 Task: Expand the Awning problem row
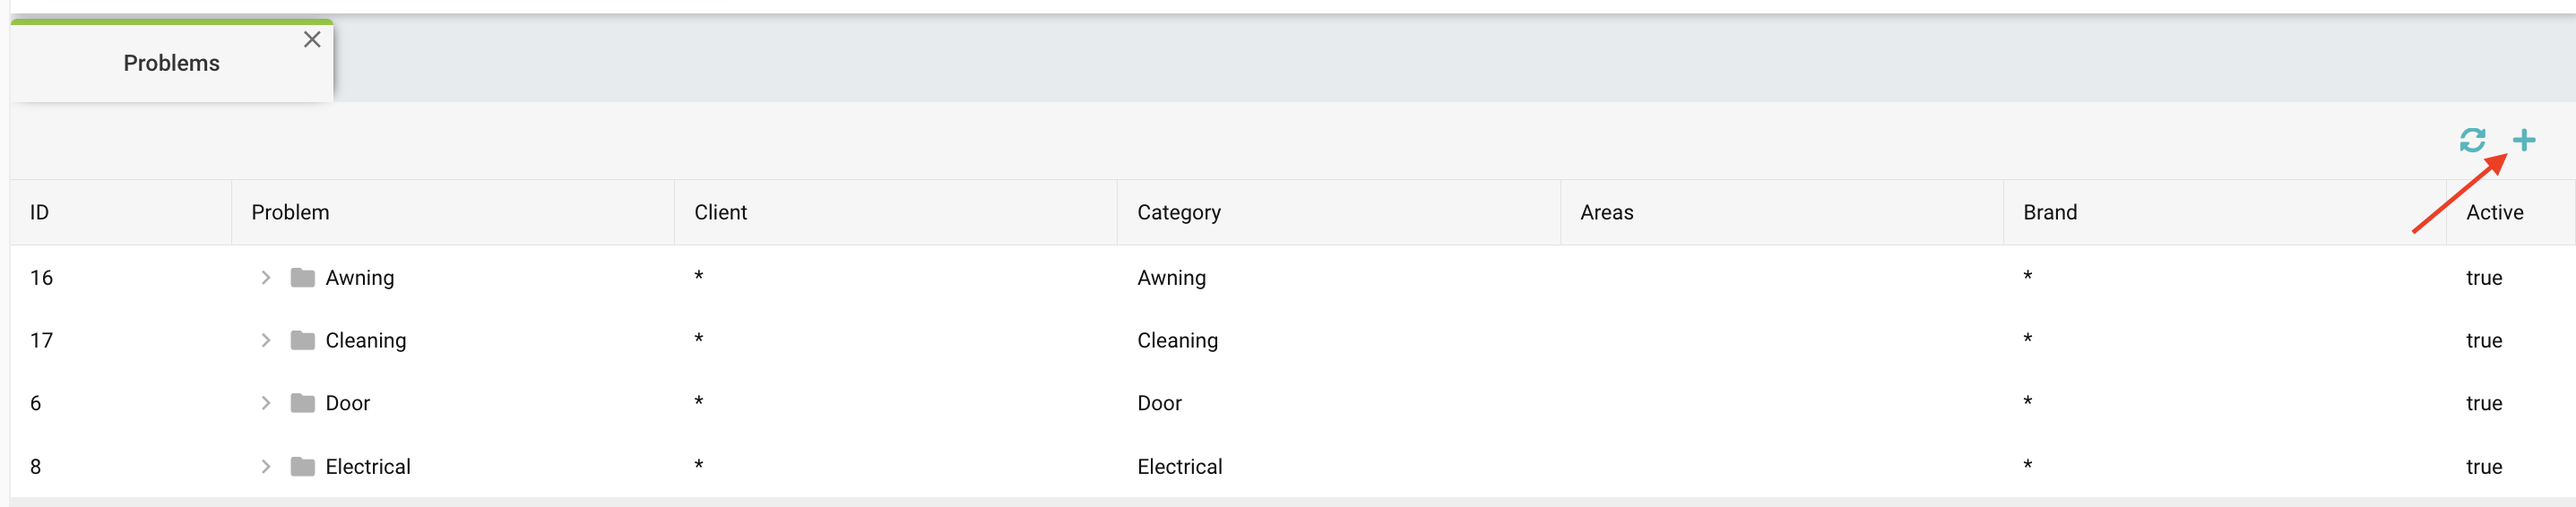265,277
